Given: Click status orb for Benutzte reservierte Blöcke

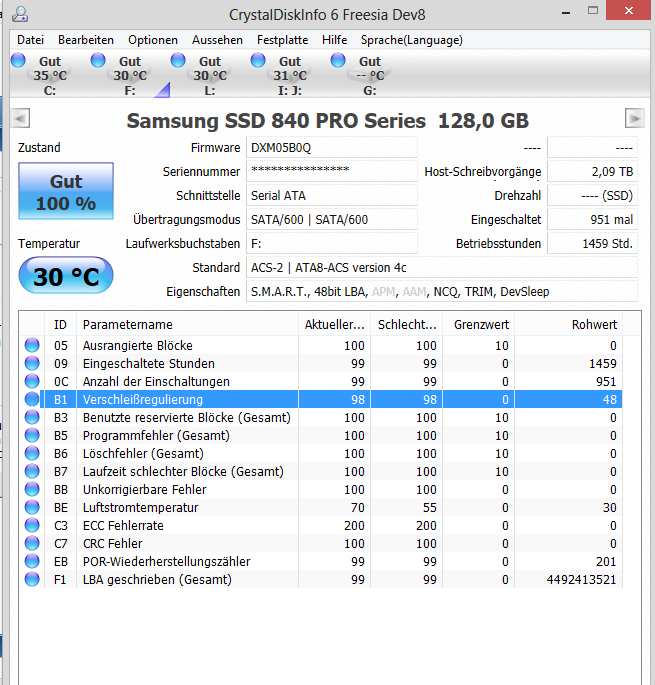Looking at the screenshot, I should tap(32, 417).
